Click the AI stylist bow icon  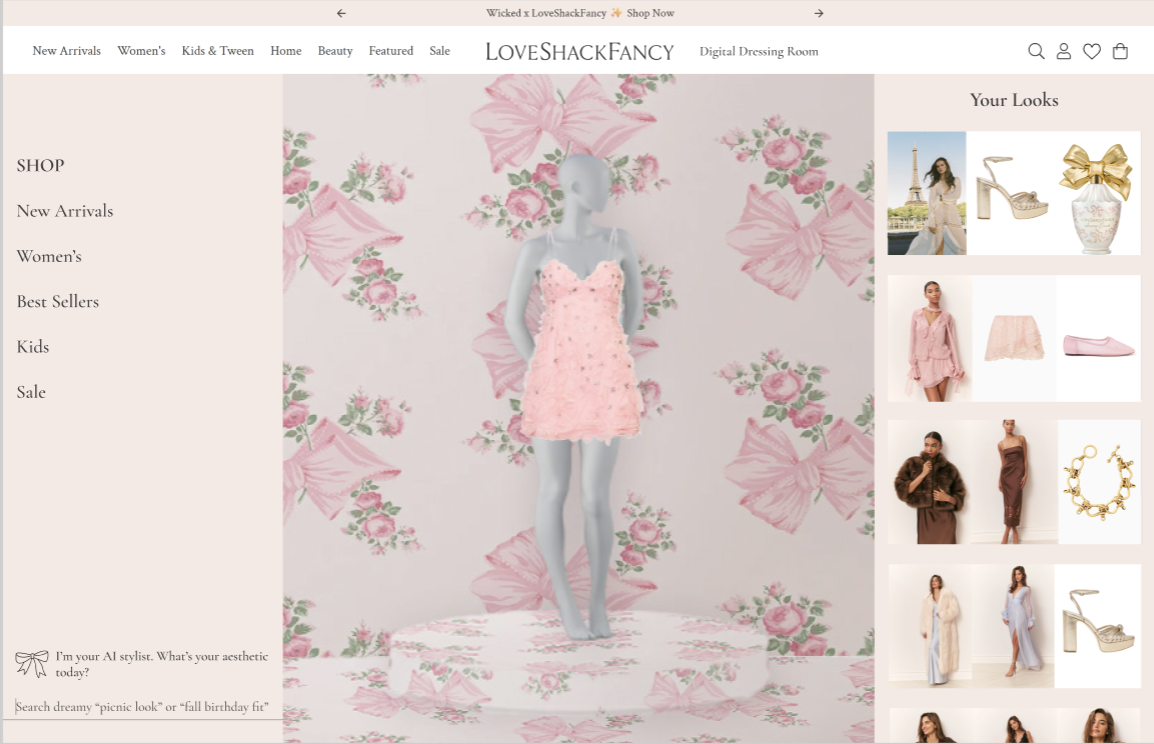tap(32, 664)
